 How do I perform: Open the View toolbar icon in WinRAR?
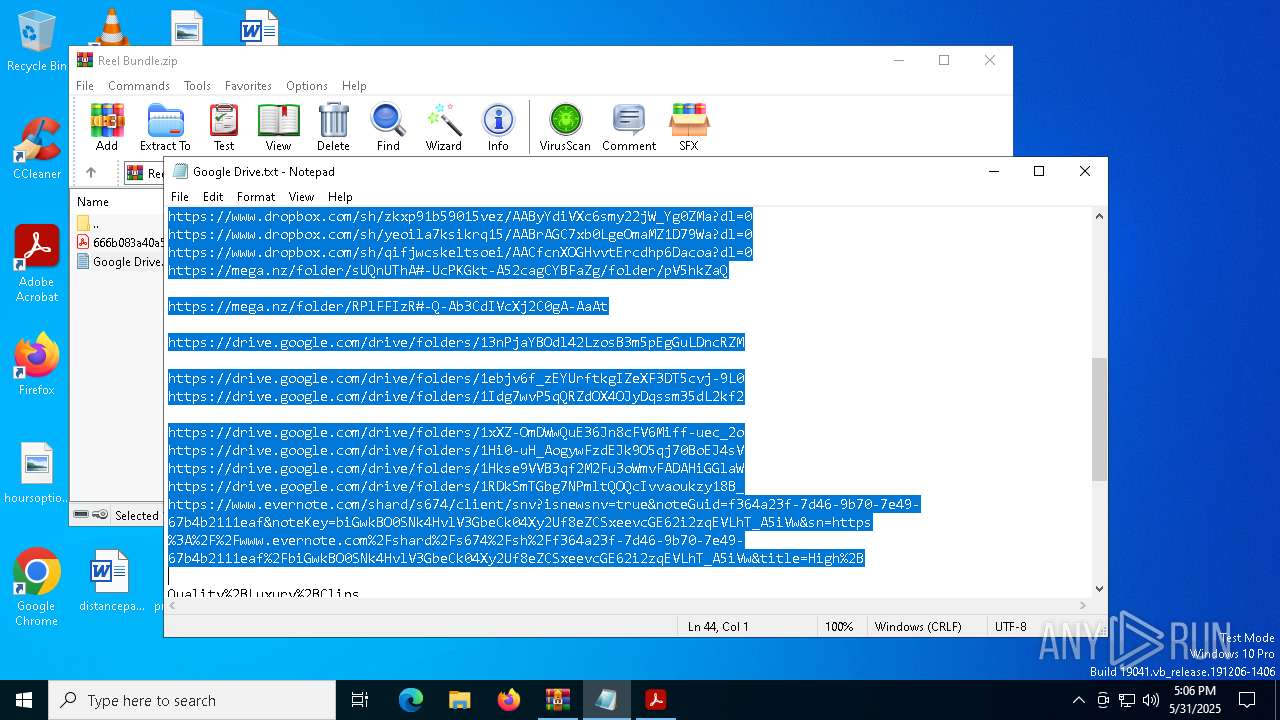[278, 127]
